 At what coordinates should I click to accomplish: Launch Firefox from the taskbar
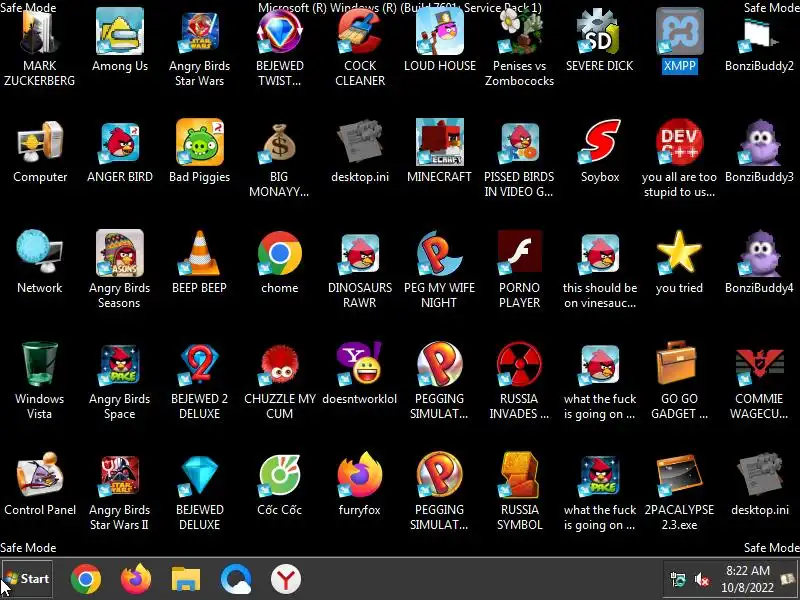136,579
